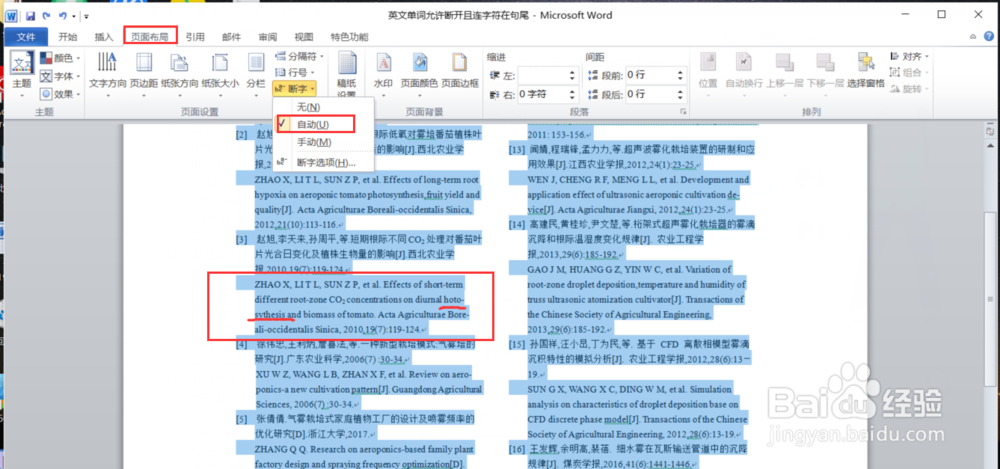Adjust the right indent spinner arrows
Screen dimensions: 1000x469
573,94
